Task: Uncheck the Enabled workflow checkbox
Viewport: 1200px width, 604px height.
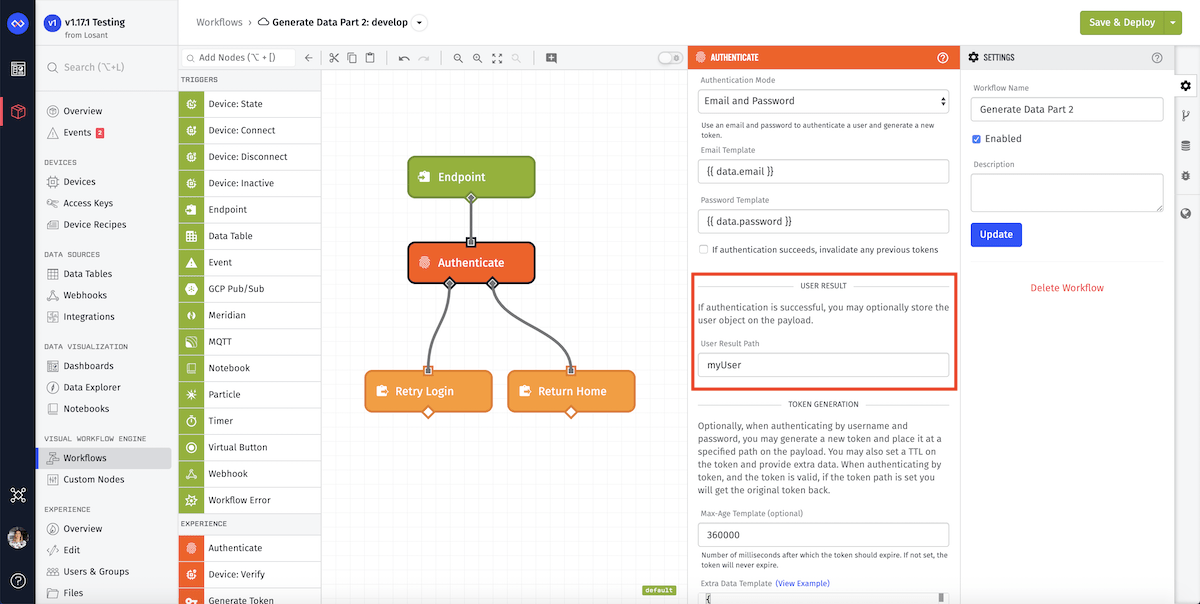Action: pos(977,139)
